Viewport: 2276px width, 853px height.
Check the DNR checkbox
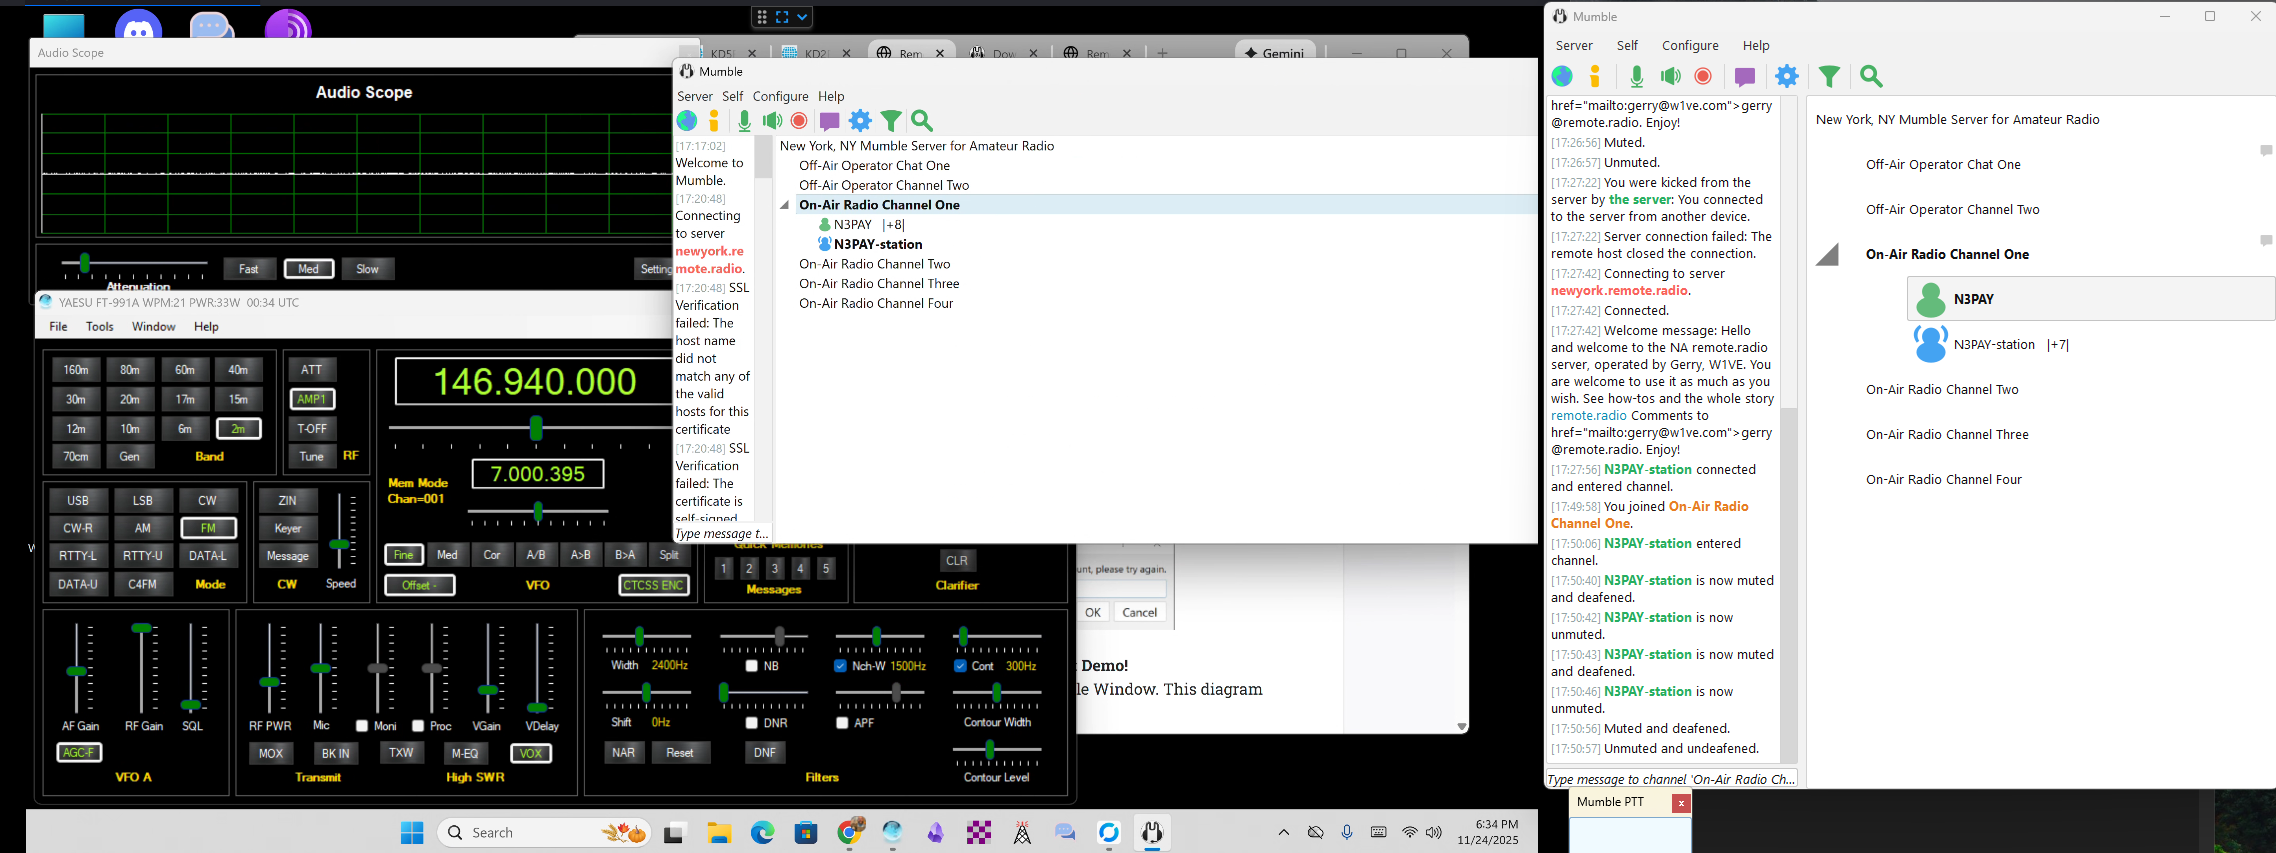pyautogui.click(x=752, y=723)
